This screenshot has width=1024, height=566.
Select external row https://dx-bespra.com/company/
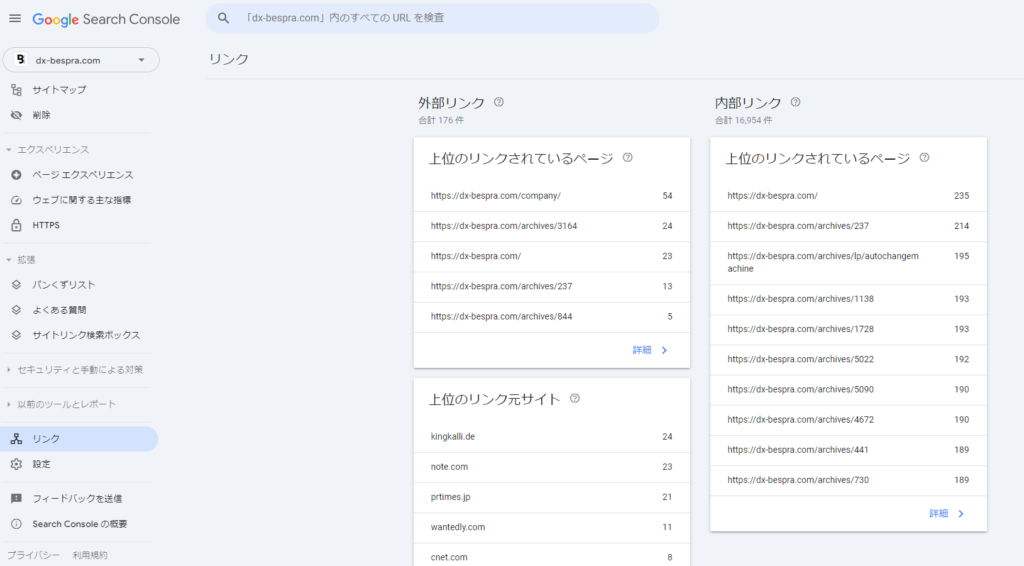tap(552, 196)
